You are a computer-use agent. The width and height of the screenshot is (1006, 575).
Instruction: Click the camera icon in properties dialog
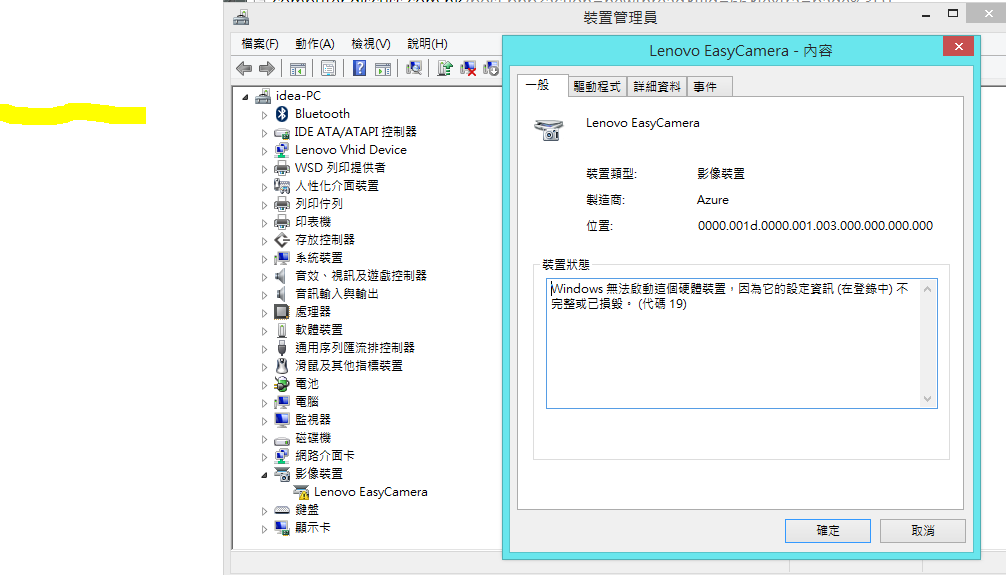coord(549,130)
